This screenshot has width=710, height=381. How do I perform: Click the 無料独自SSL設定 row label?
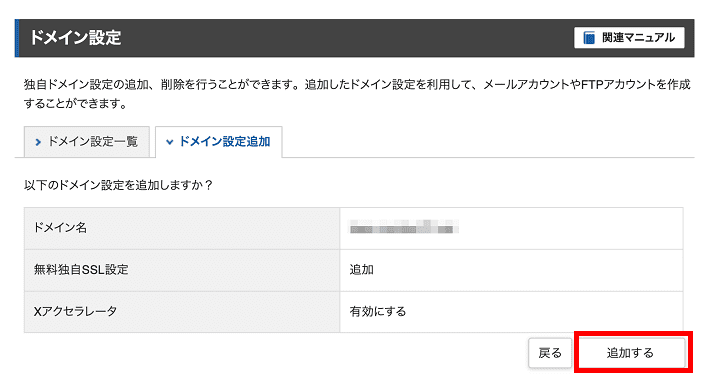(81, 270)
